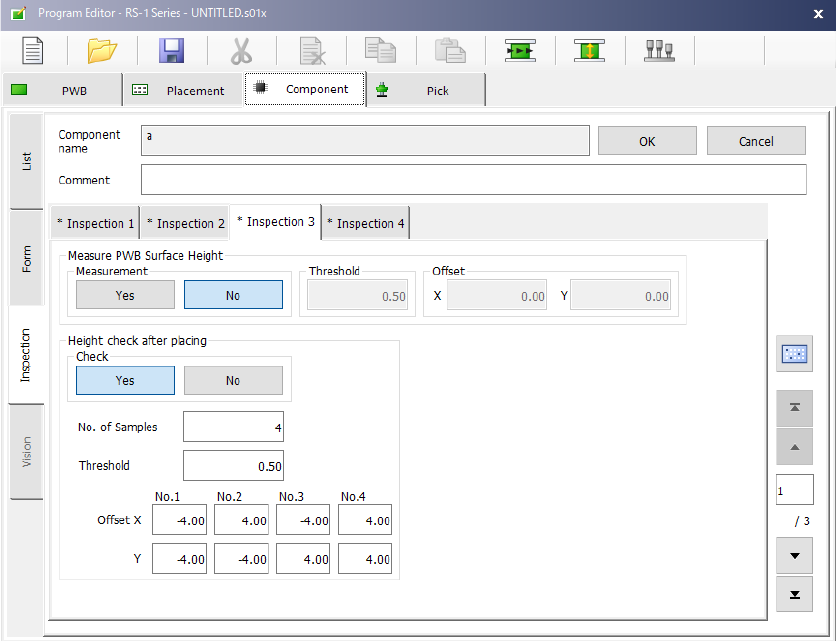Confirm with the OK button
This screenshot has width=836, height=641.
tap(647, 141)
